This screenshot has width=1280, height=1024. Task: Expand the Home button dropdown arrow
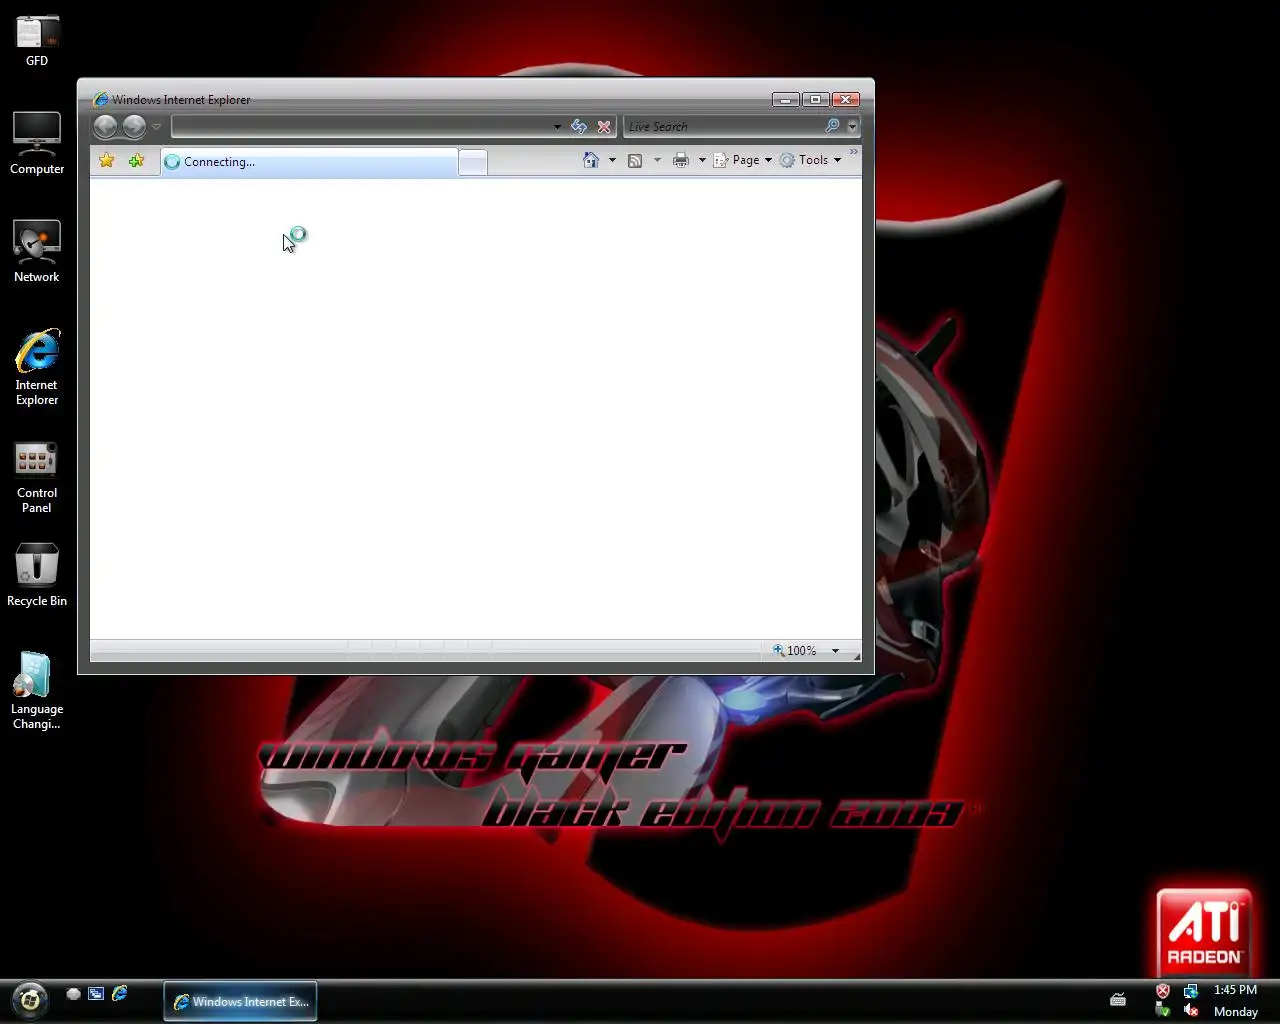(x=612, y=160)
